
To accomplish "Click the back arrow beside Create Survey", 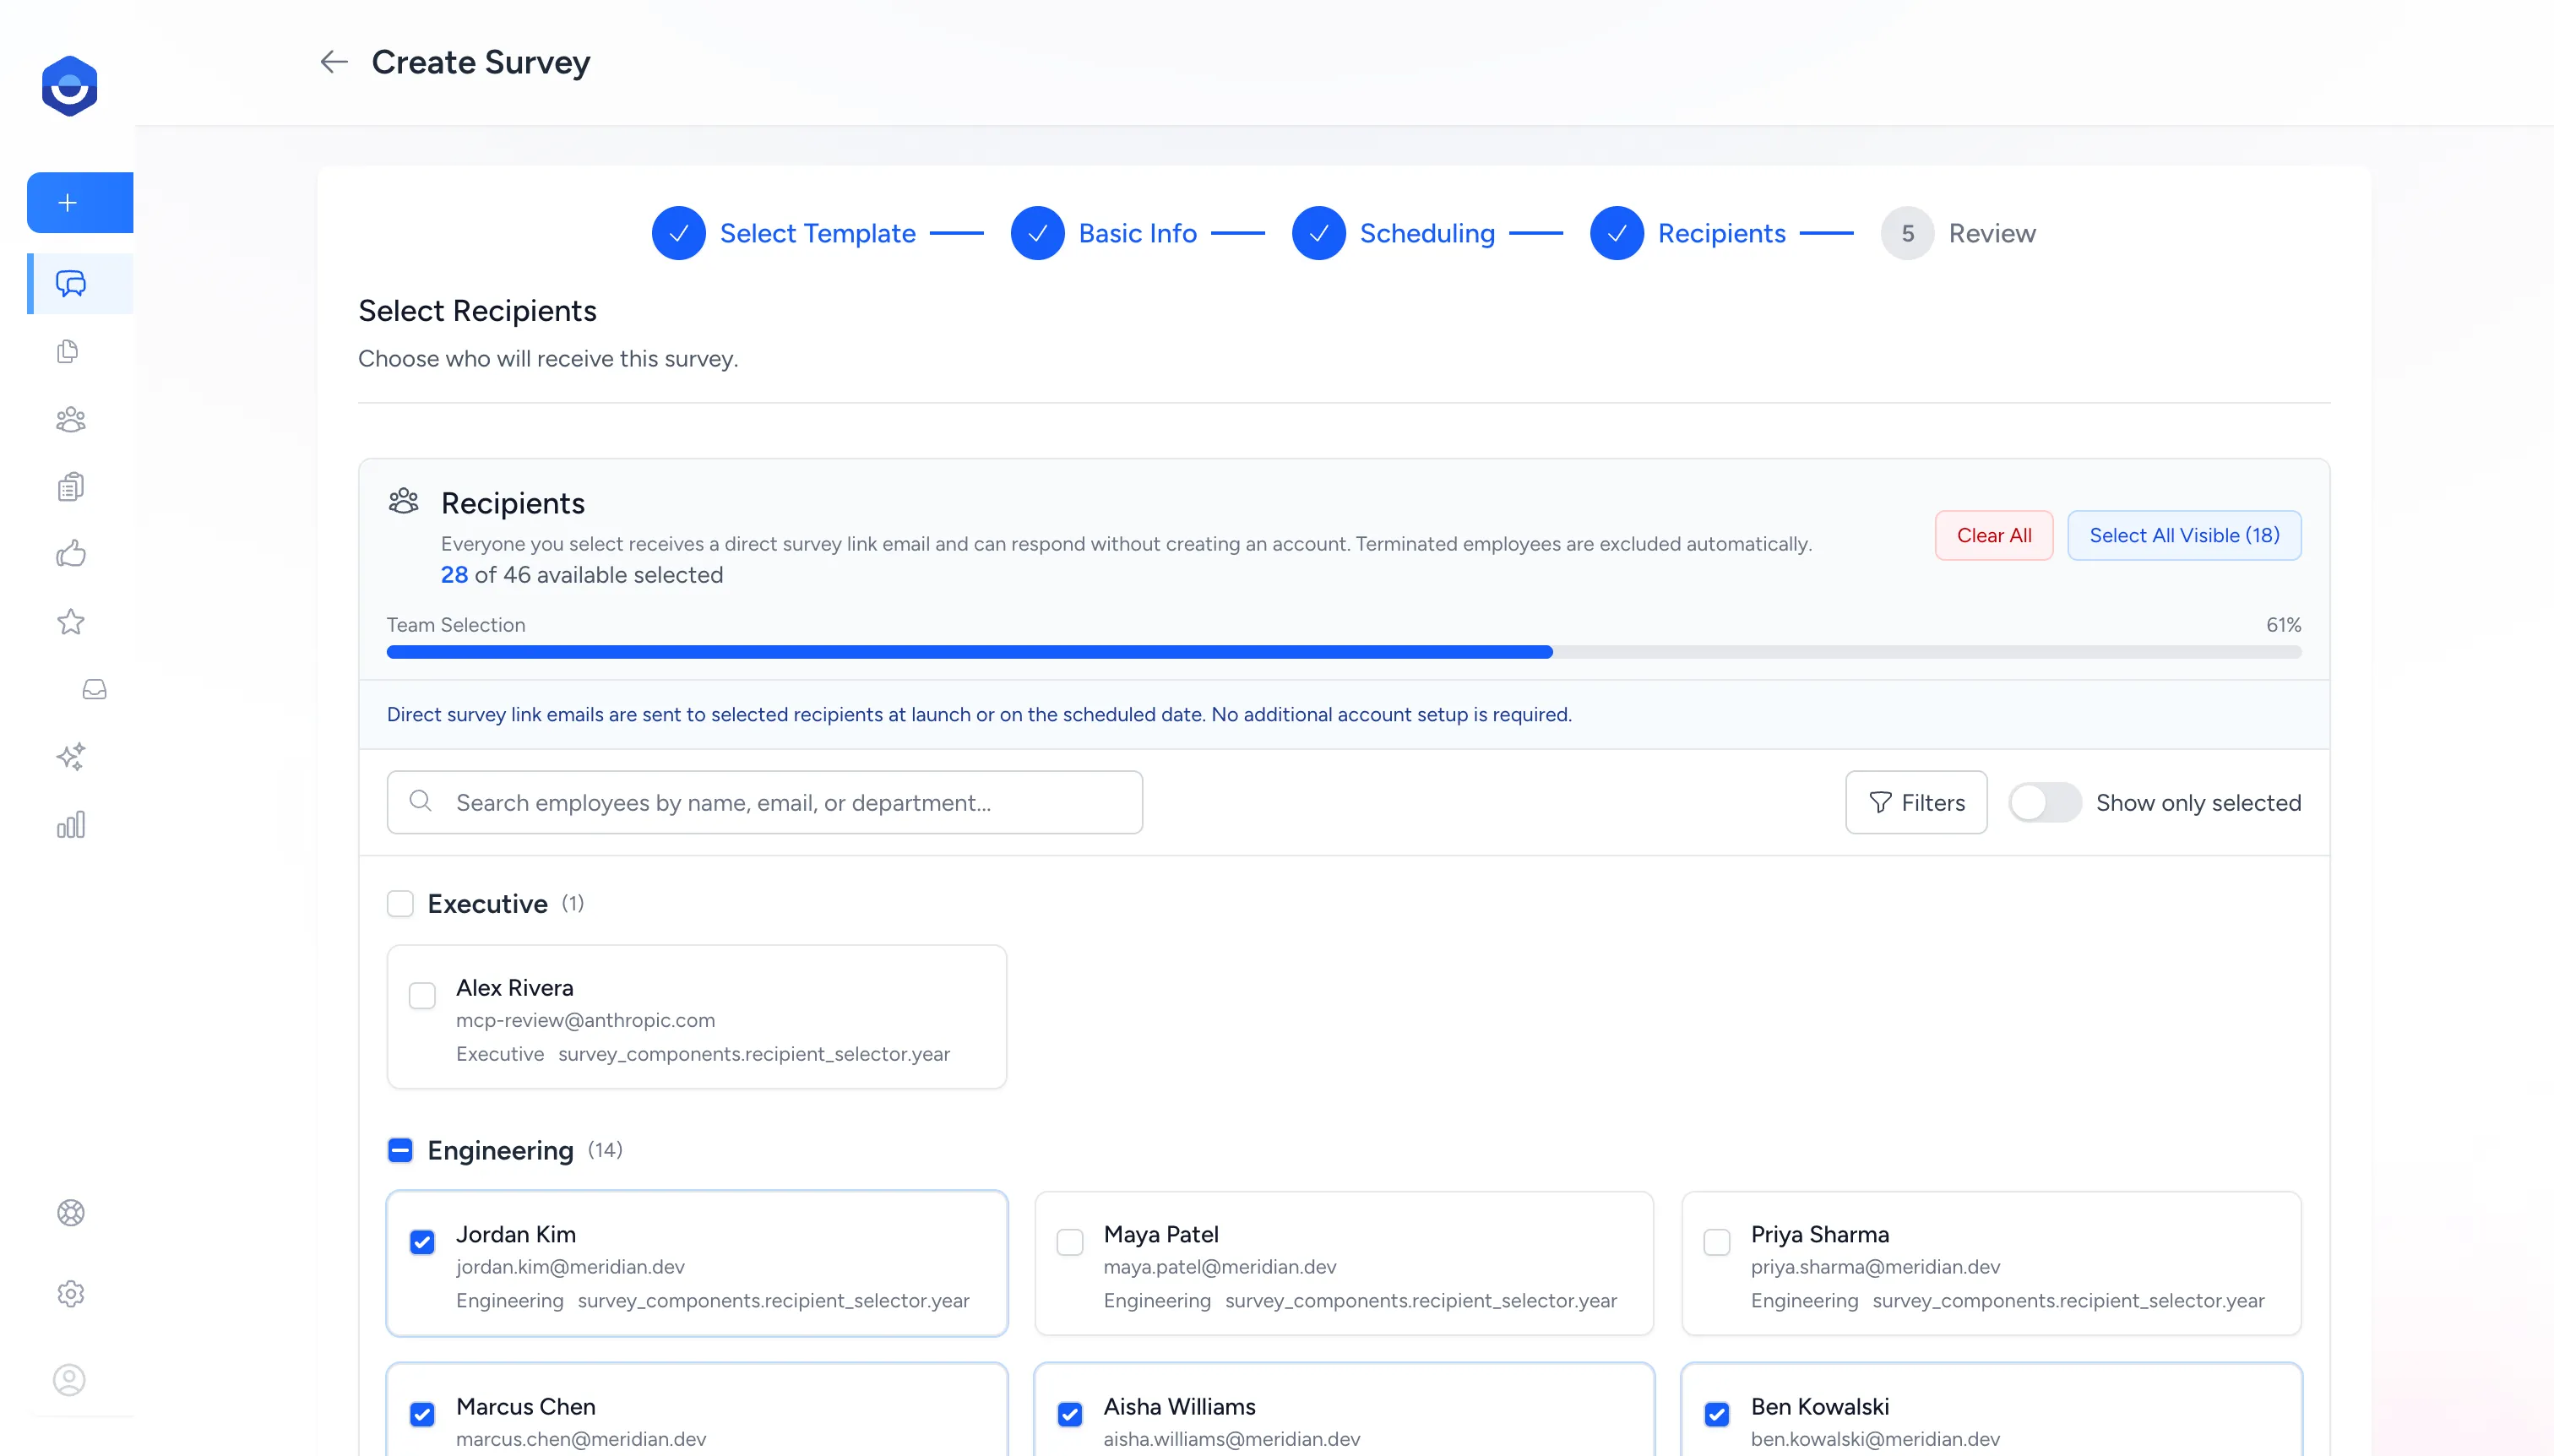I will (334, 62).
